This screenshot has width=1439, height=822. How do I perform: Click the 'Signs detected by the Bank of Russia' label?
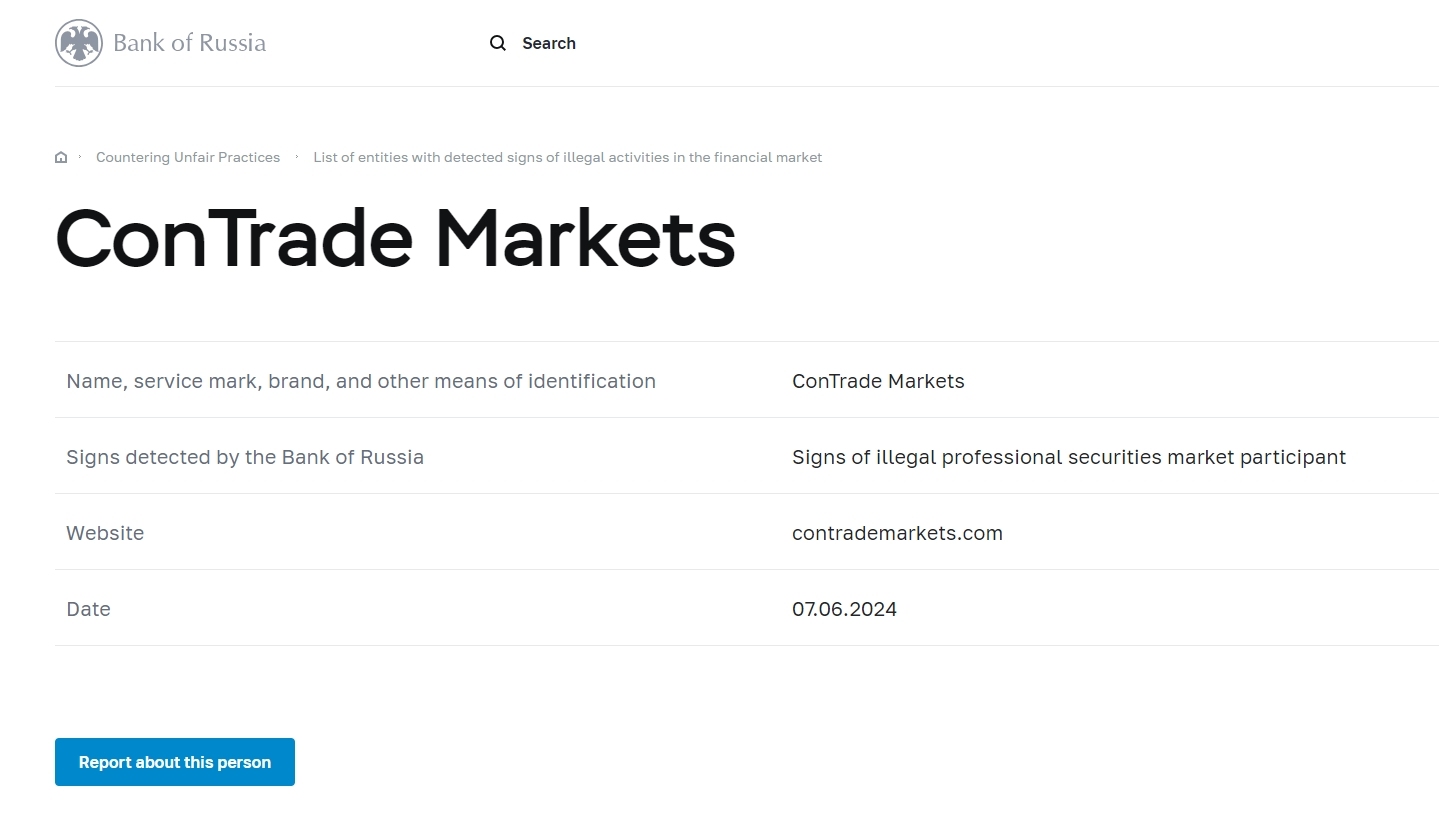pyautogui.click(x=245, y=457)
